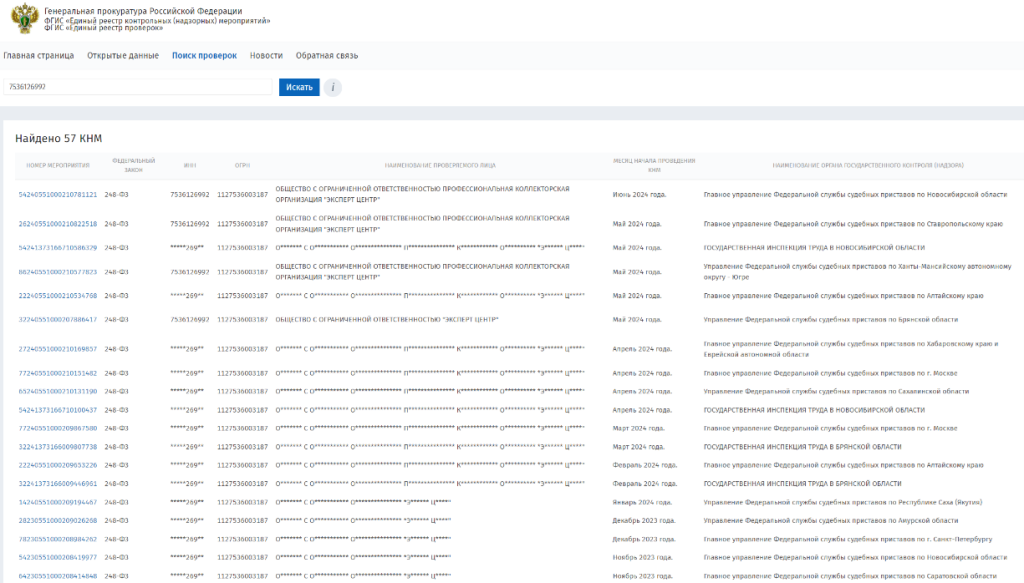Click the ИНН column header
Screen dimensions: 1024x583
point(190,165)
